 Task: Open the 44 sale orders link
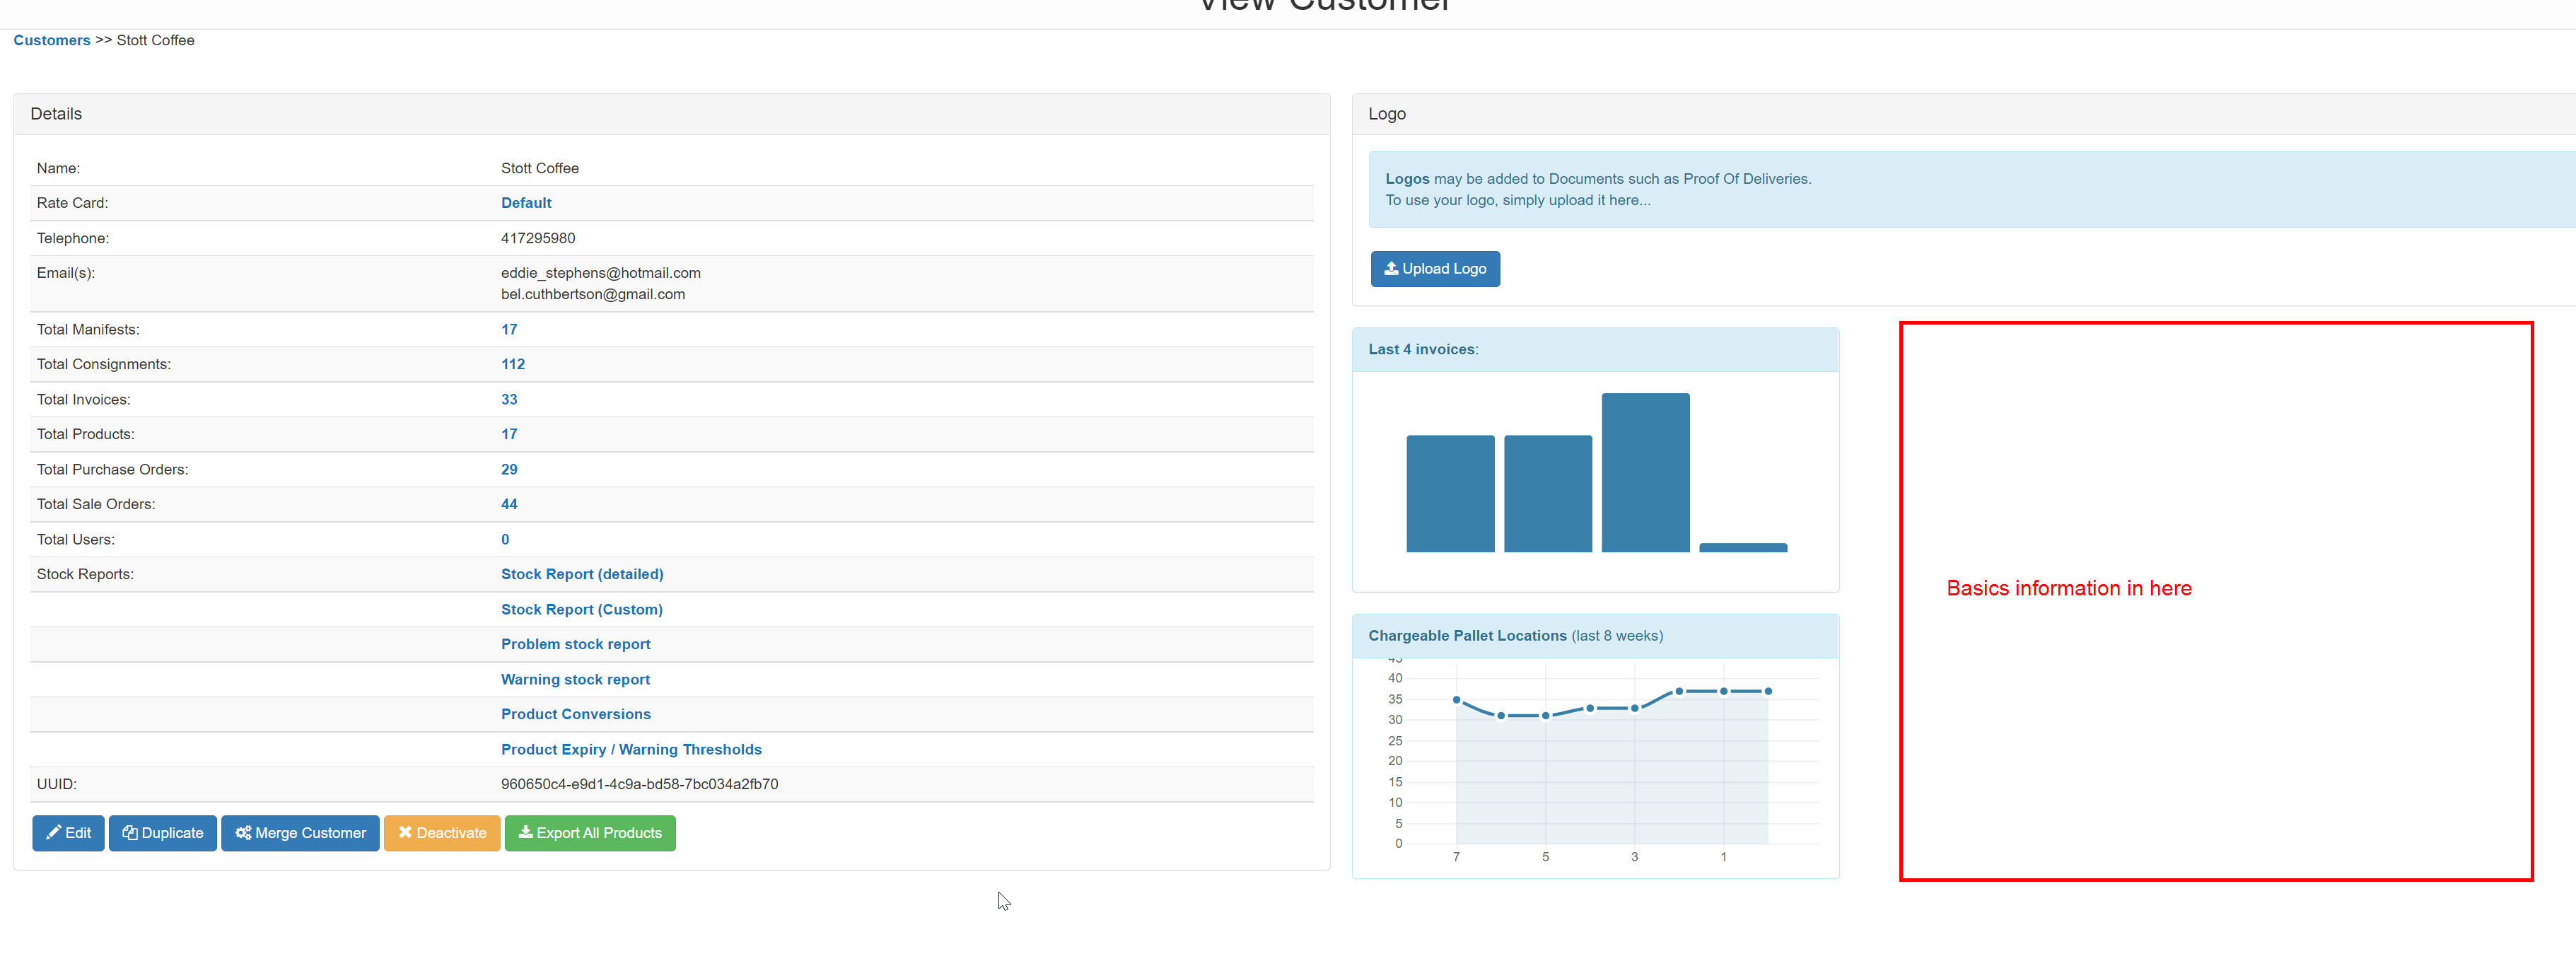[x=509, y=504]
